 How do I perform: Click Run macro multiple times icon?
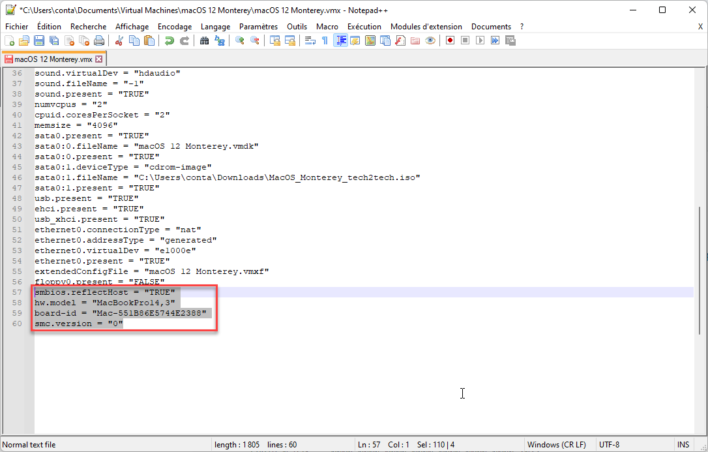[x=495, y=41]
